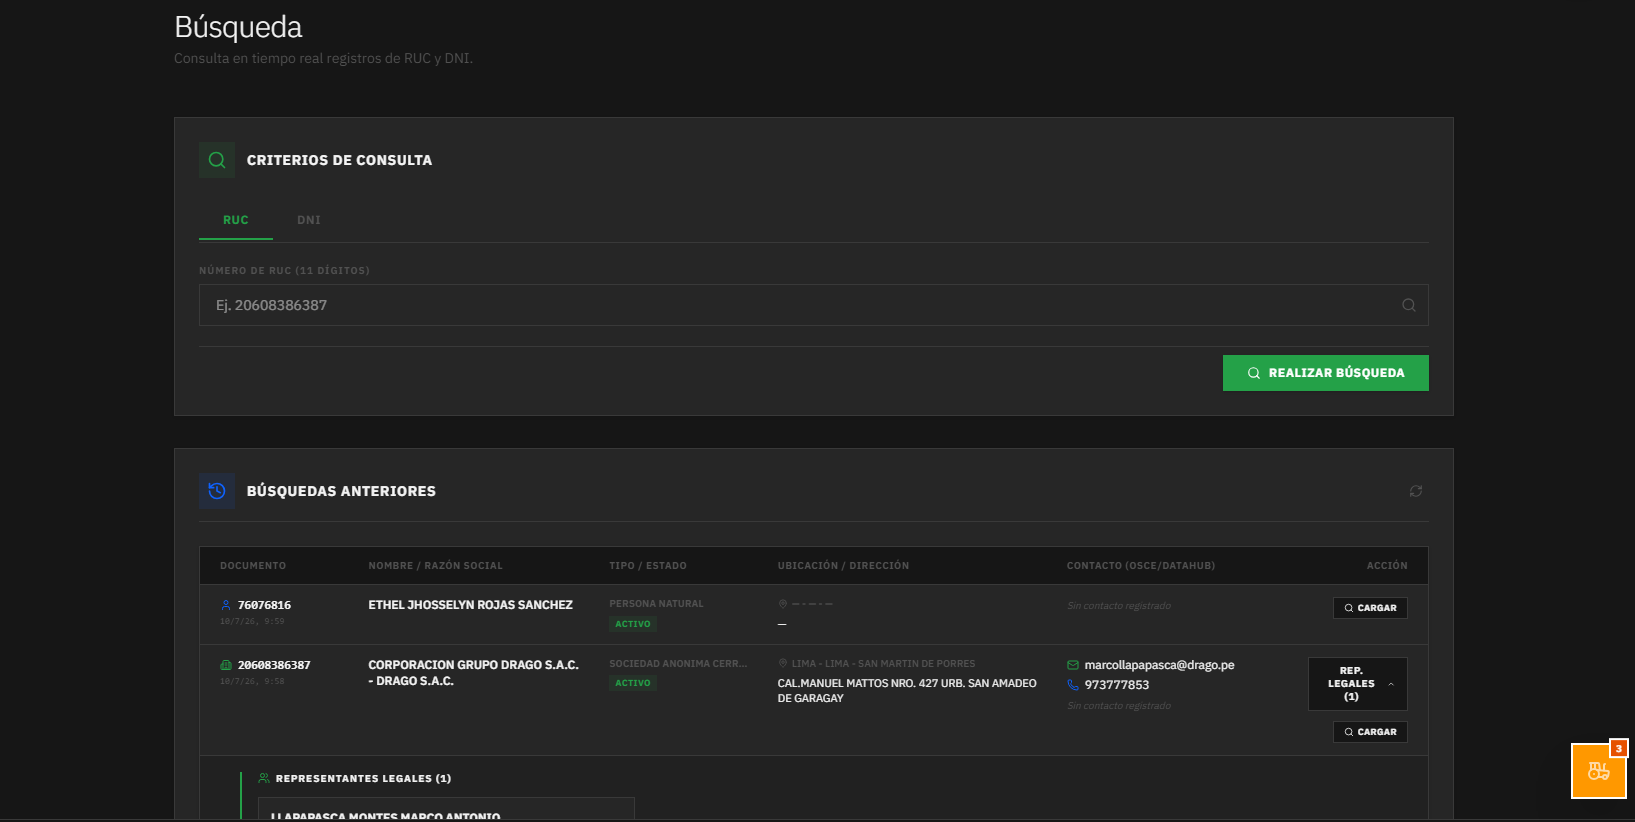Viewport: 1635px width, 822px height.
Task: Click the Persona Natural type label
Action: click(656, 604)
